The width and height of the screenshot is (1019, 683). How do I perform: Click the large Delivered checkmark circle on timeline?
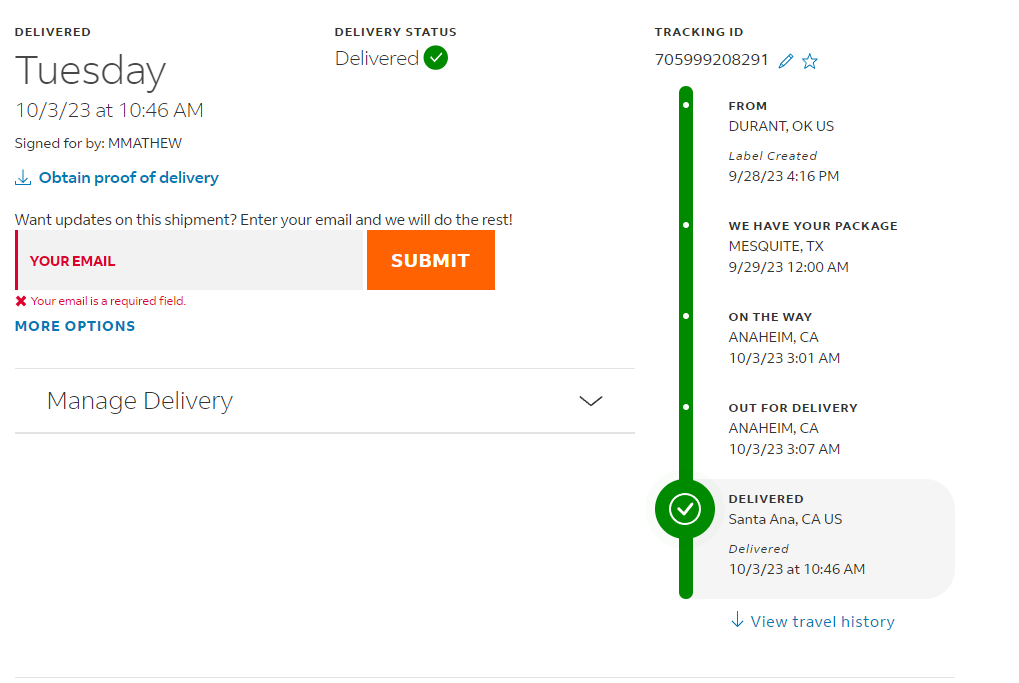click(x=685, y=509)
